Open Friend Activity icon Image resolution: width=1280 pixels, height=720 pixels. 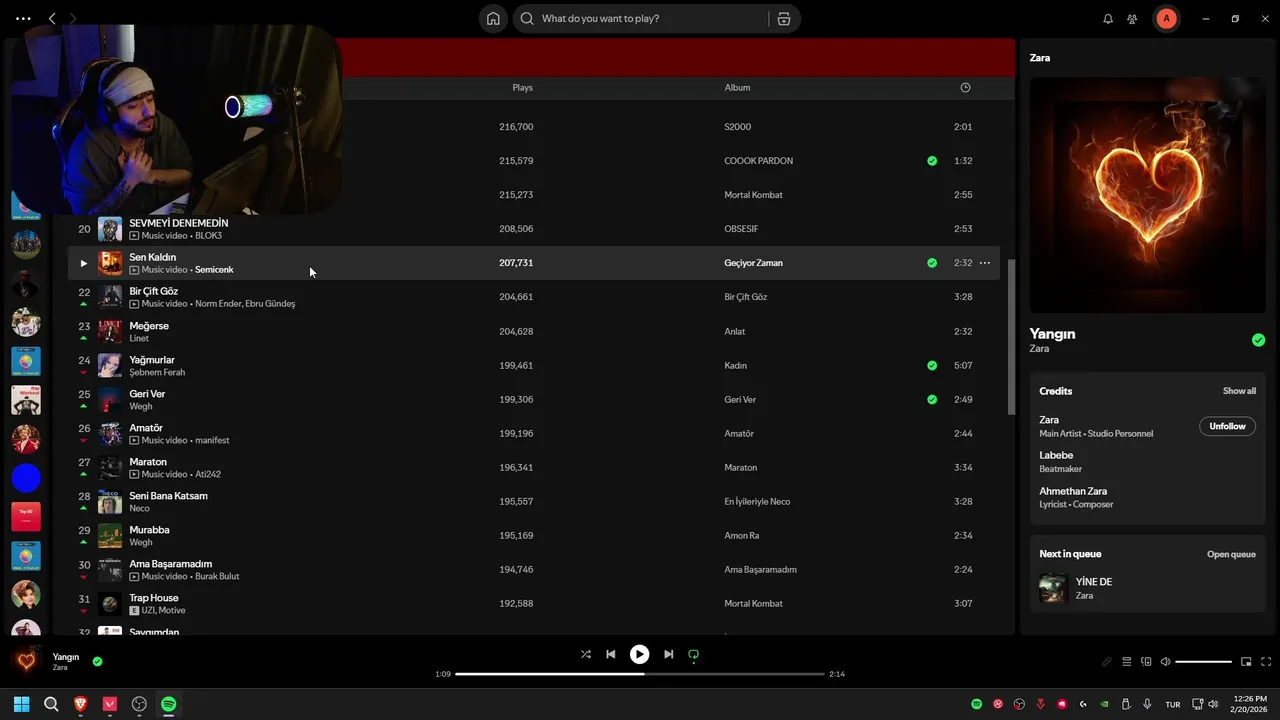coord(1132,19)
